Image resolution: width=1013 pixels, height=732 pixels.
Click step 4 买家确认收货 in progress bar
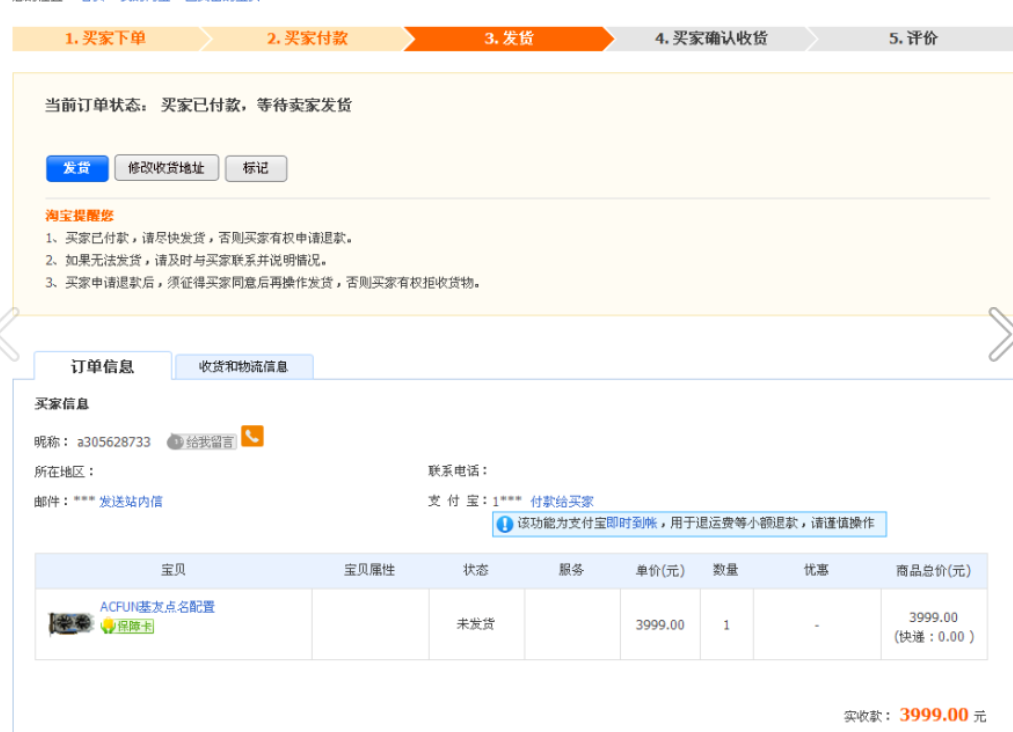point(711,39)
